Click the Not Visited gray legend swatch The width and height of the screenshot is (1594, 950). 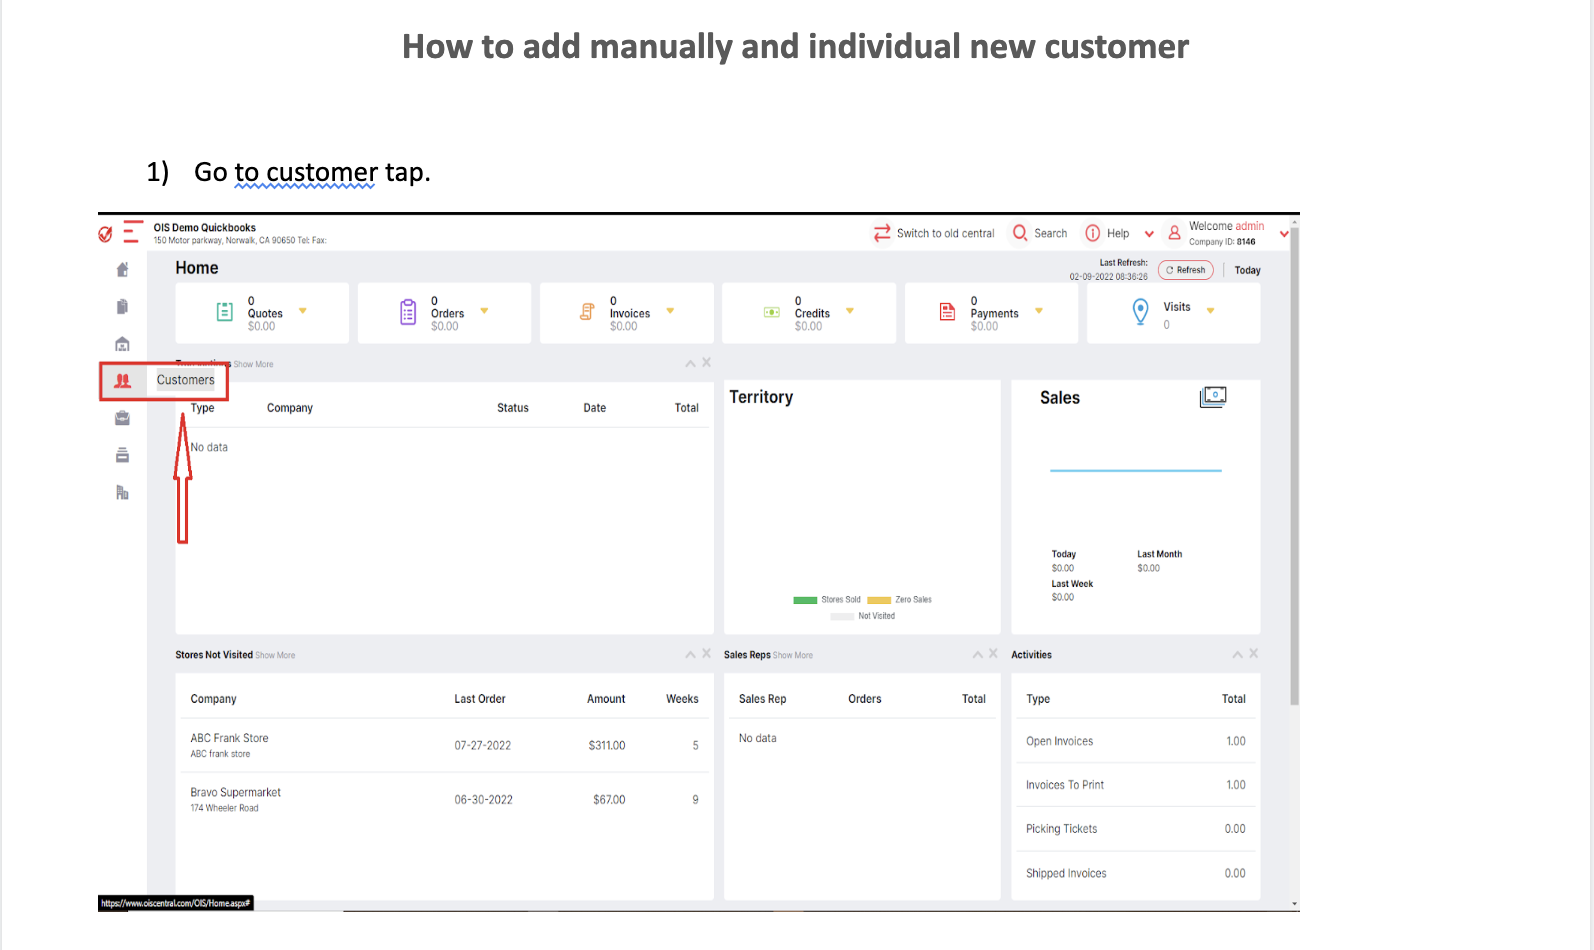pos(842,616)
